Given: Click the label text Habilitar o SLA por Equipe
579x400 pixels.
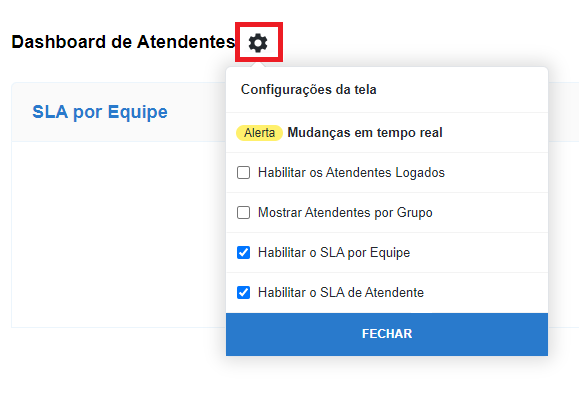Looking at the screenshot, I should pos(334,253).
